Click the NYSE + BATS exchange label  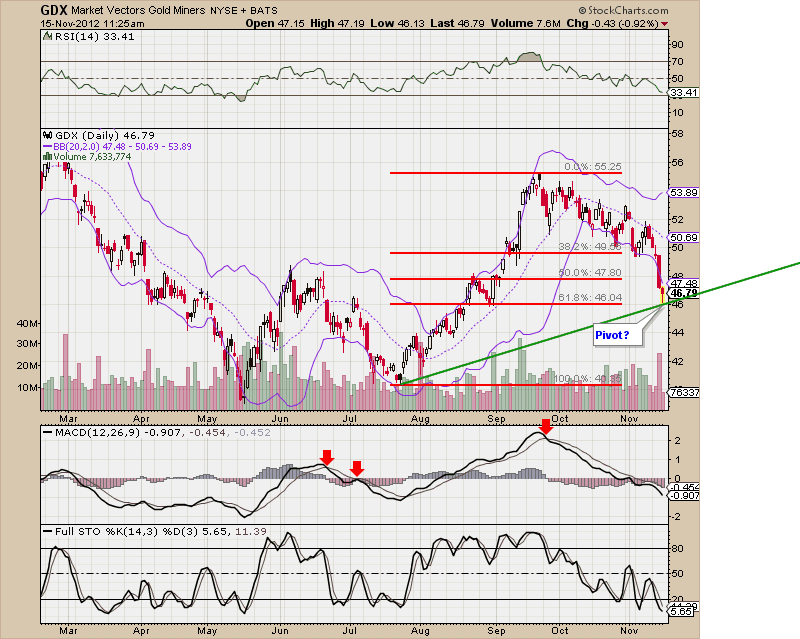click(244, 10)
